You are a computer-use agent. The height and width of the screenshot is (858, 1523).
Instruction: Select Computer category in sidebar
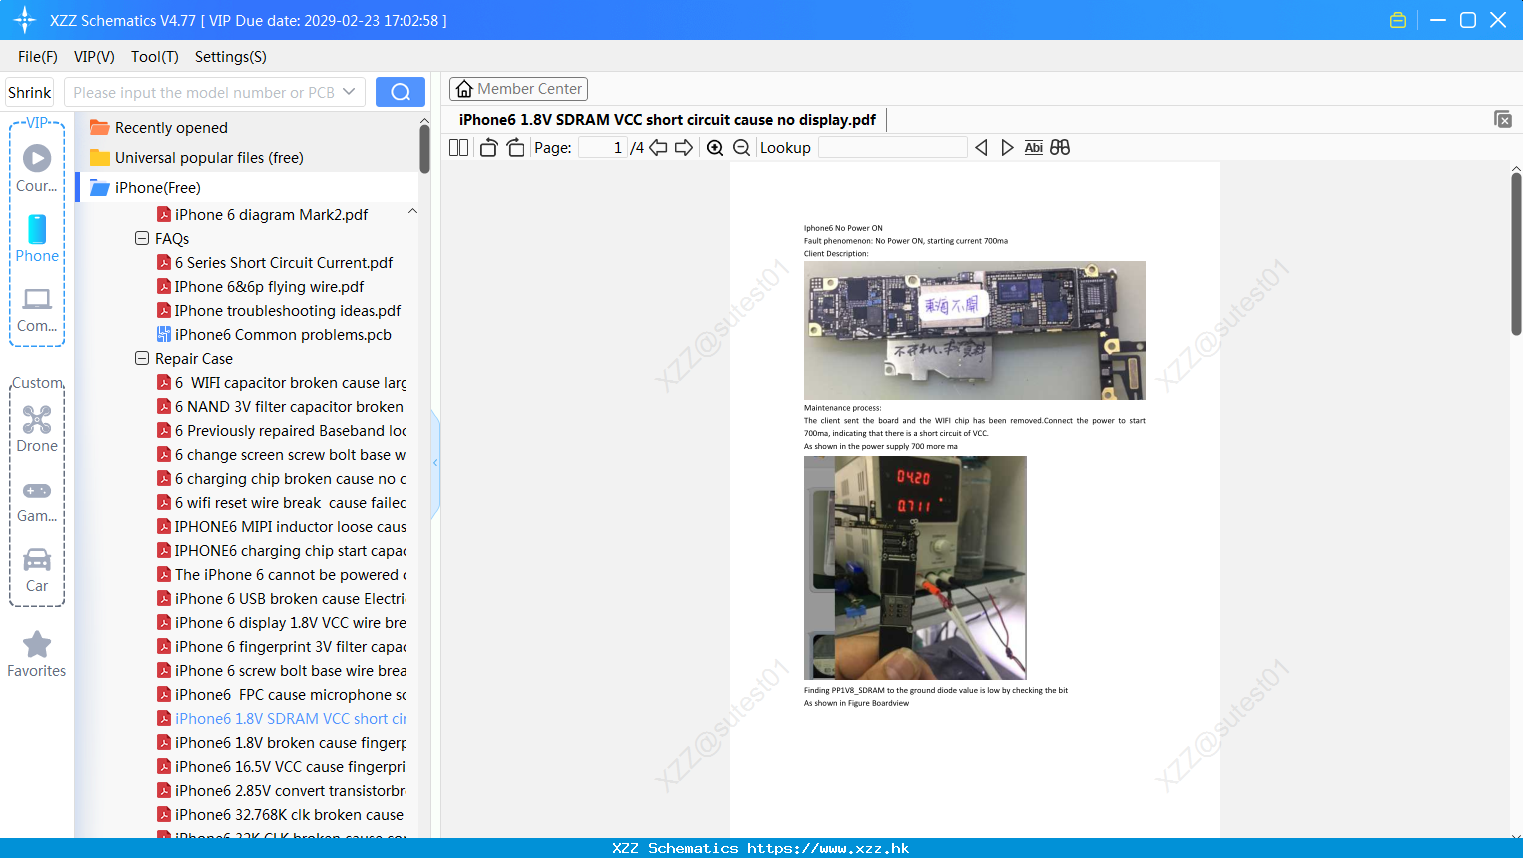pyautogui.click(x=37, y=310)
